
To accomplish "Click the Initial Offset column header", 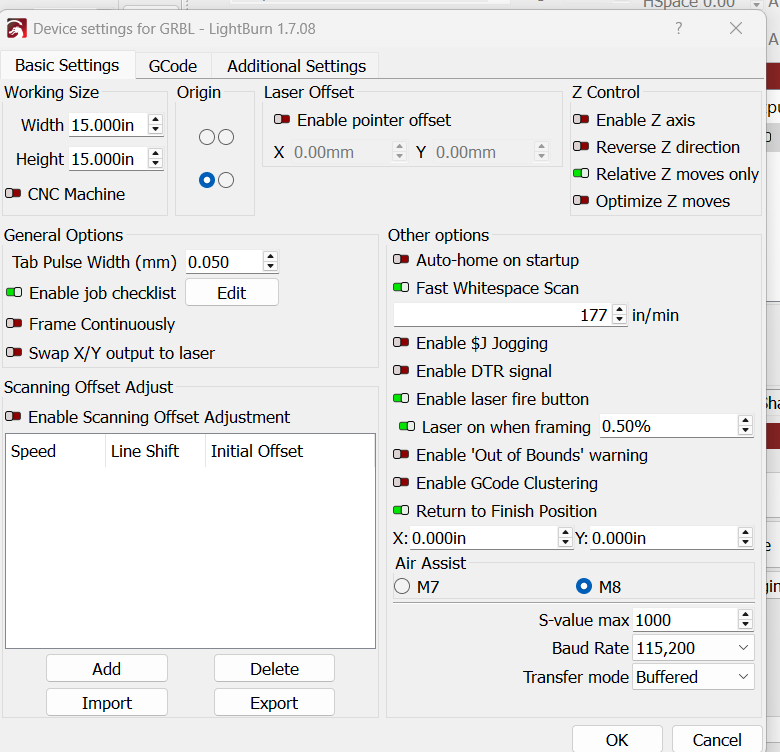I will pos(290,451).
